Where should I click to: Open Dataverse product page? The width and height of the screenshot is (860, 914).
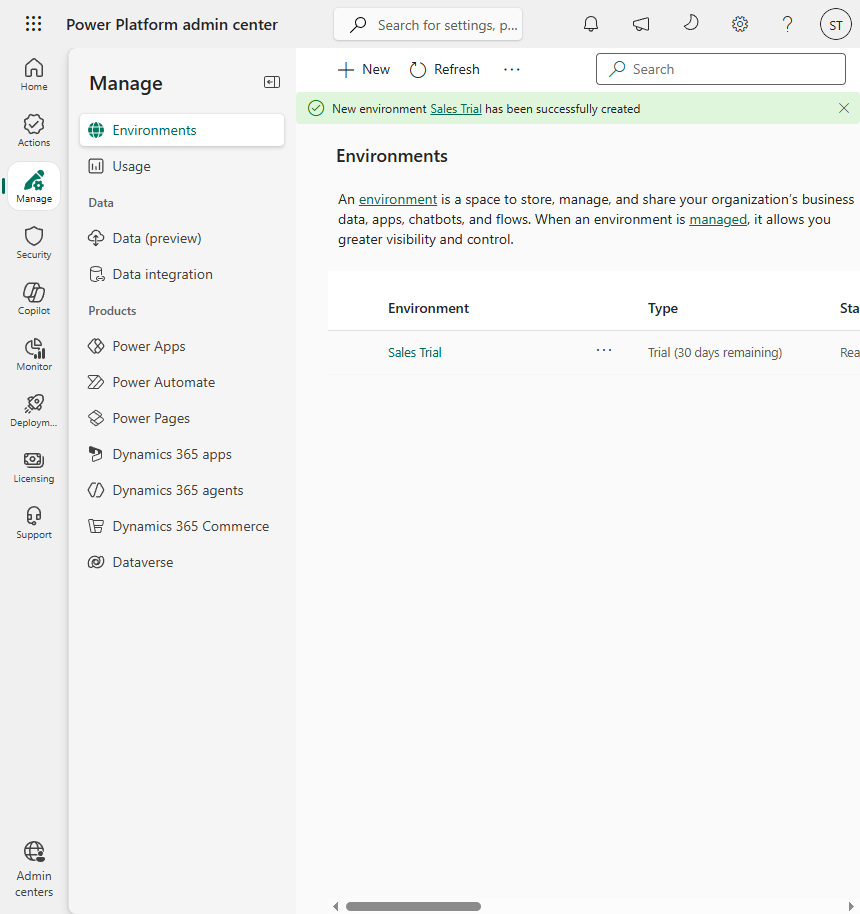point(182,562)
